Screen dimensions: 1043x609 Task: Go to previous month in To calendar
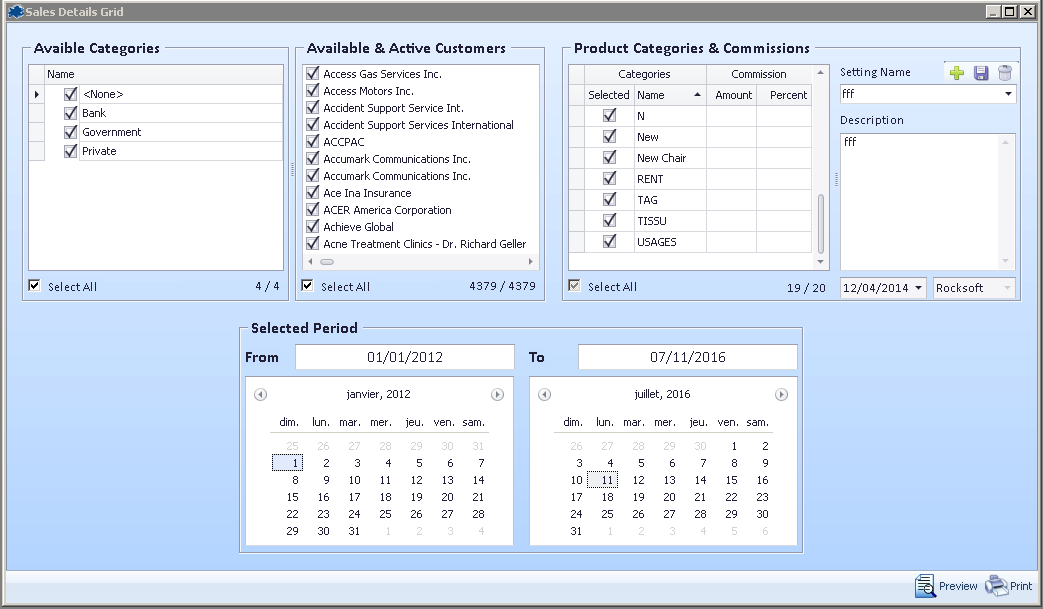tap(545, 395)
